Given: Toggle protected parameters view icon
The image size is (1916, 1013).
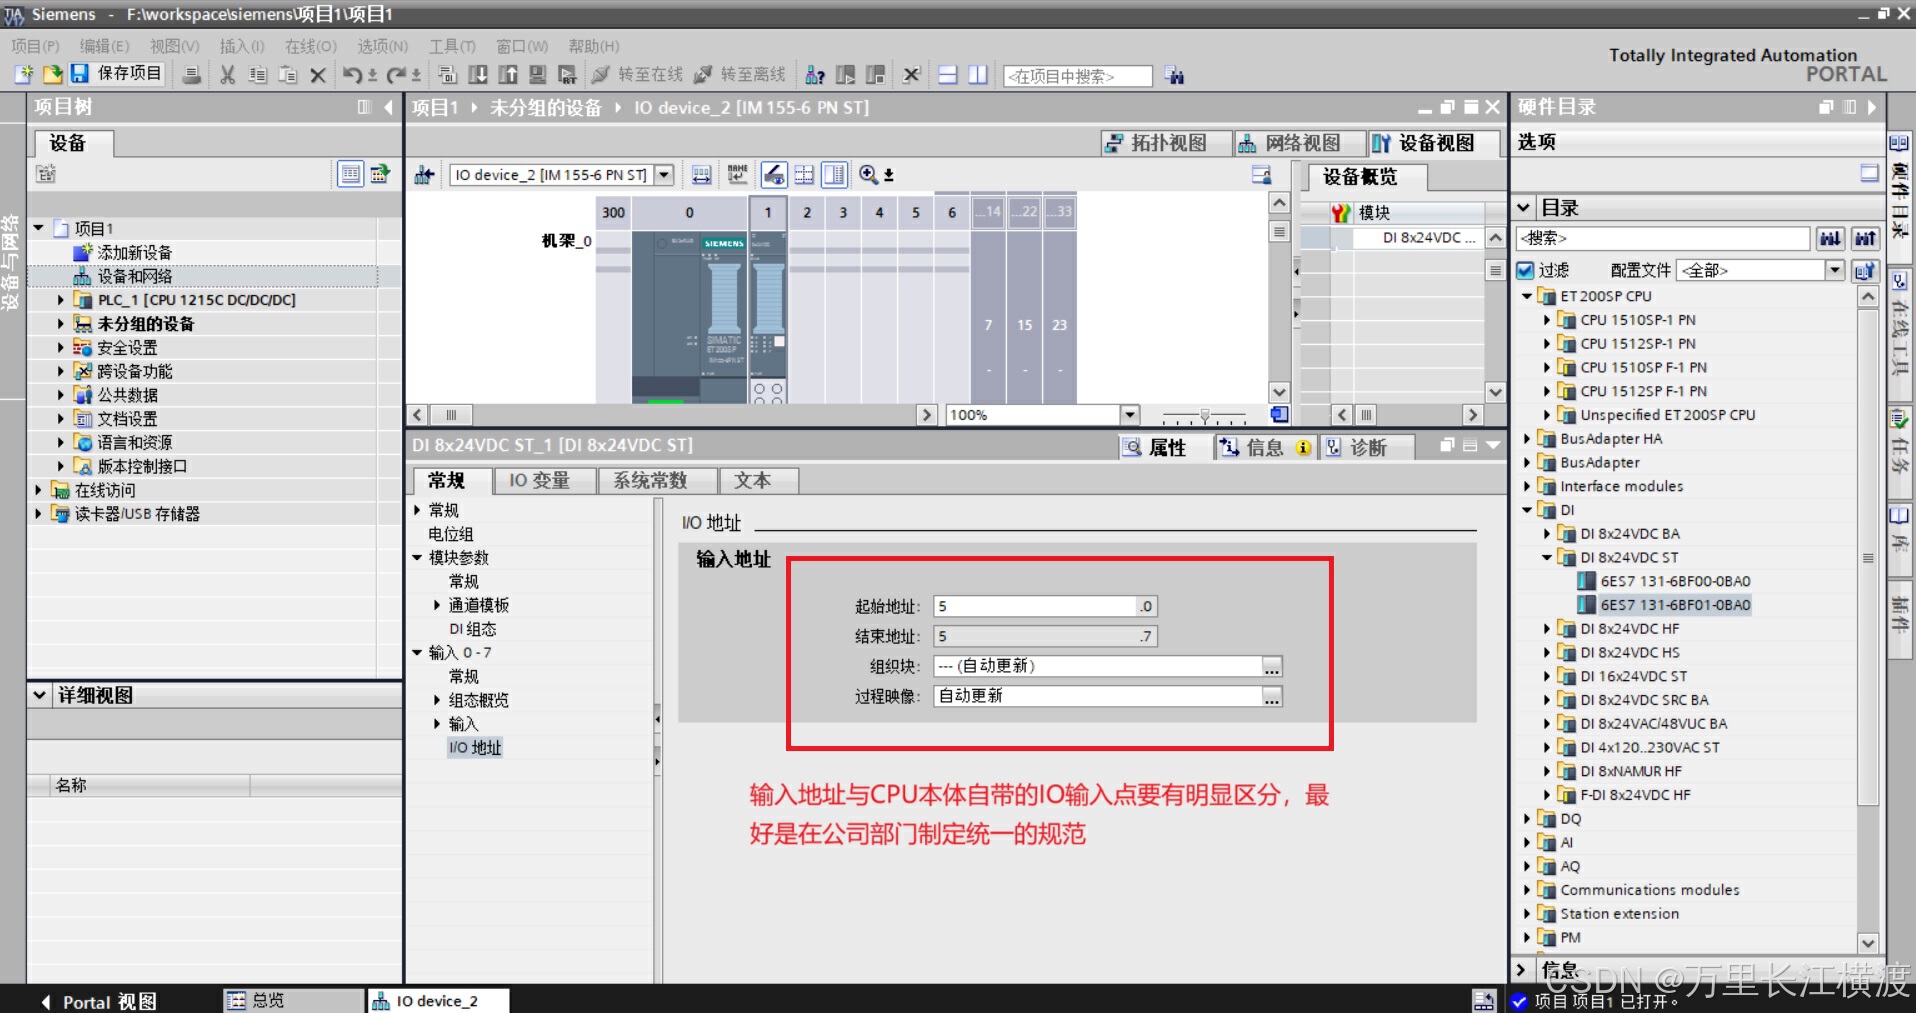Looking at the screenshot, I should click(774, 175).
